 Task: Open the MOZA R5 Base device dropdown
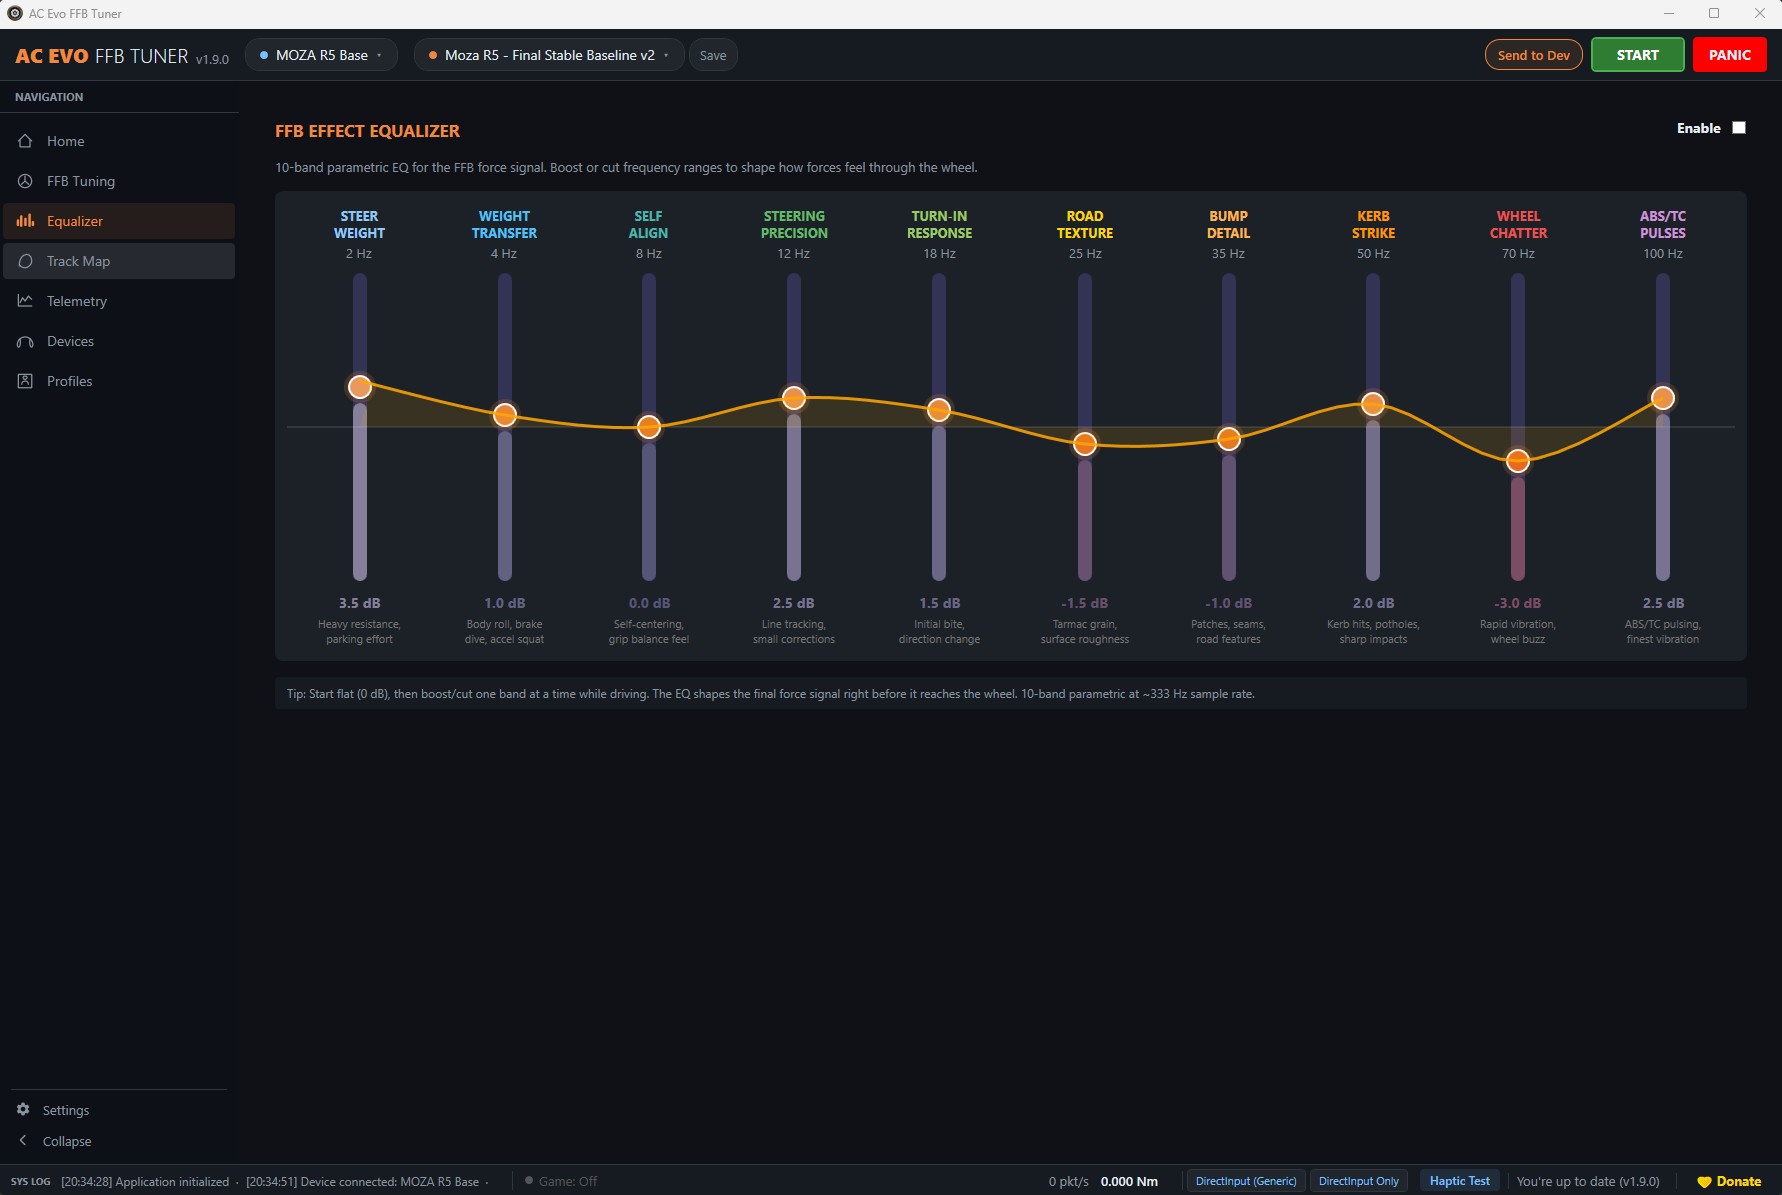point(321,55)
